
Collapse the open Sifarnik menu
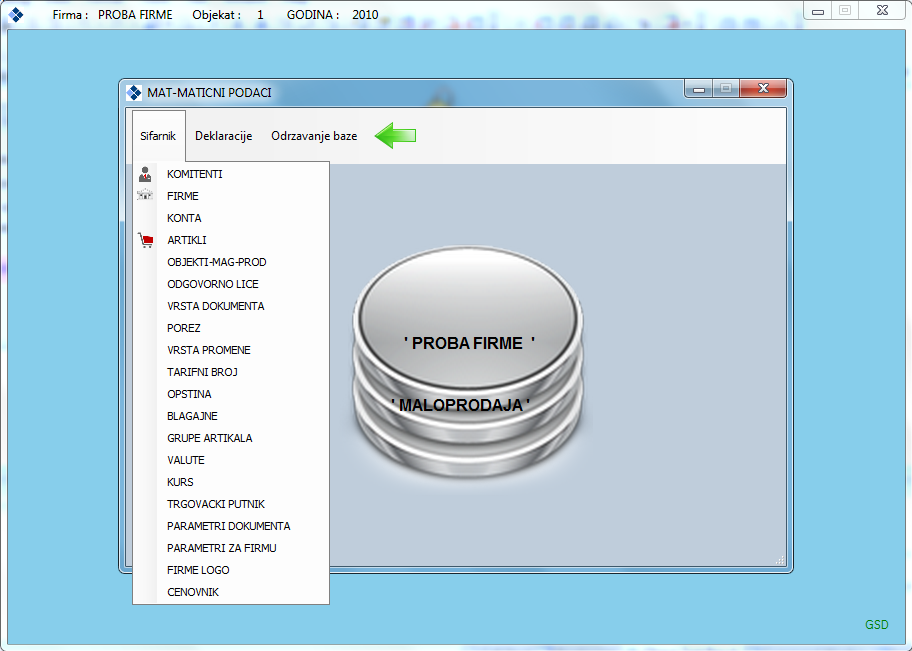pos(158,136)
